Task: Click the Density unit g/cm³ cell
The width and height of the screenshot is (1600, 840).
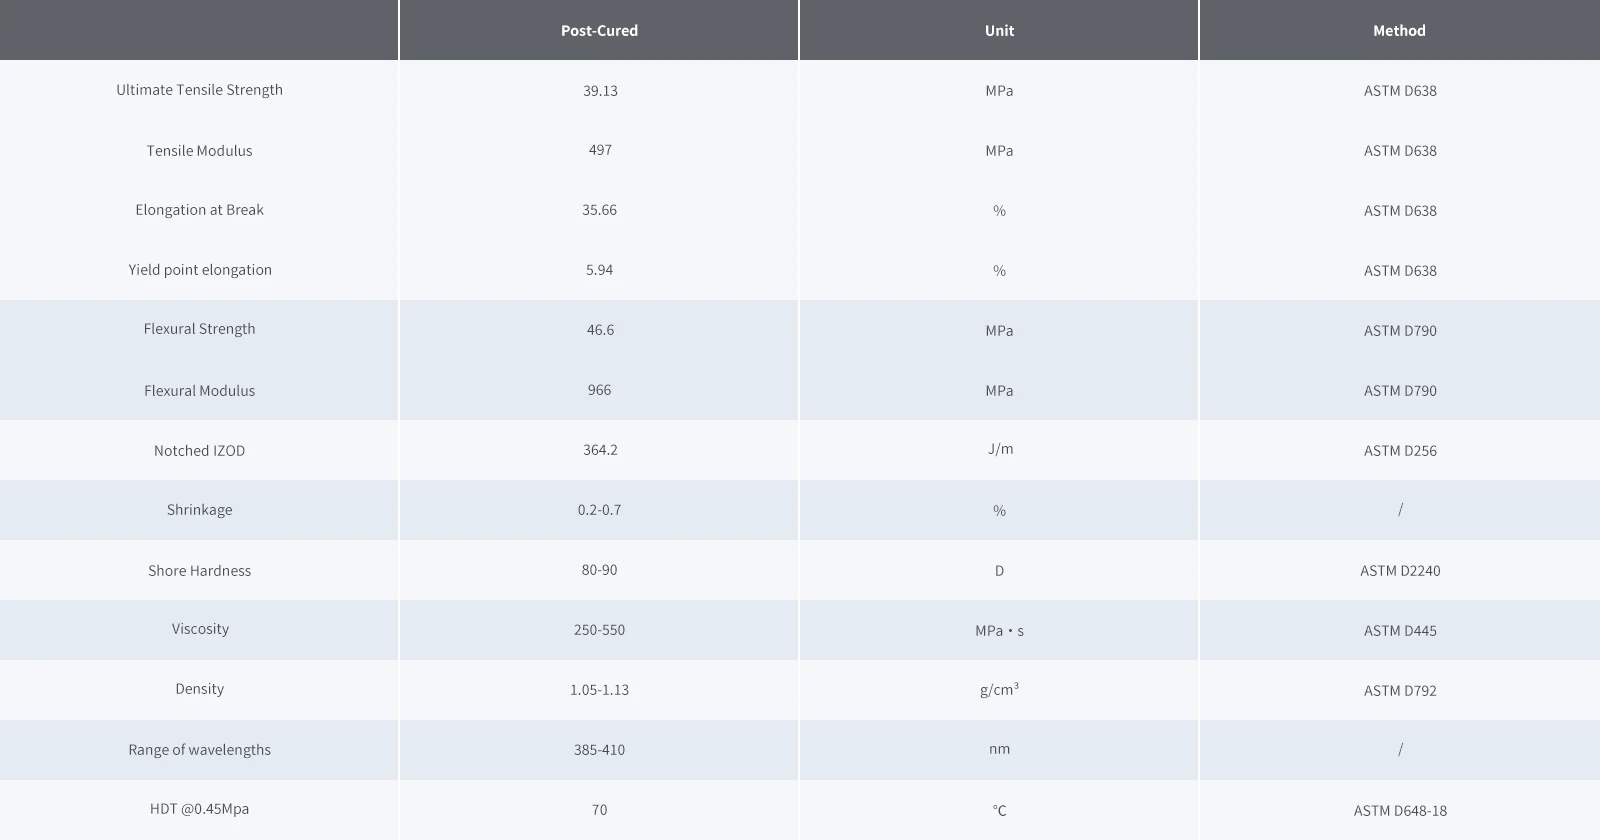Action: 999,690
